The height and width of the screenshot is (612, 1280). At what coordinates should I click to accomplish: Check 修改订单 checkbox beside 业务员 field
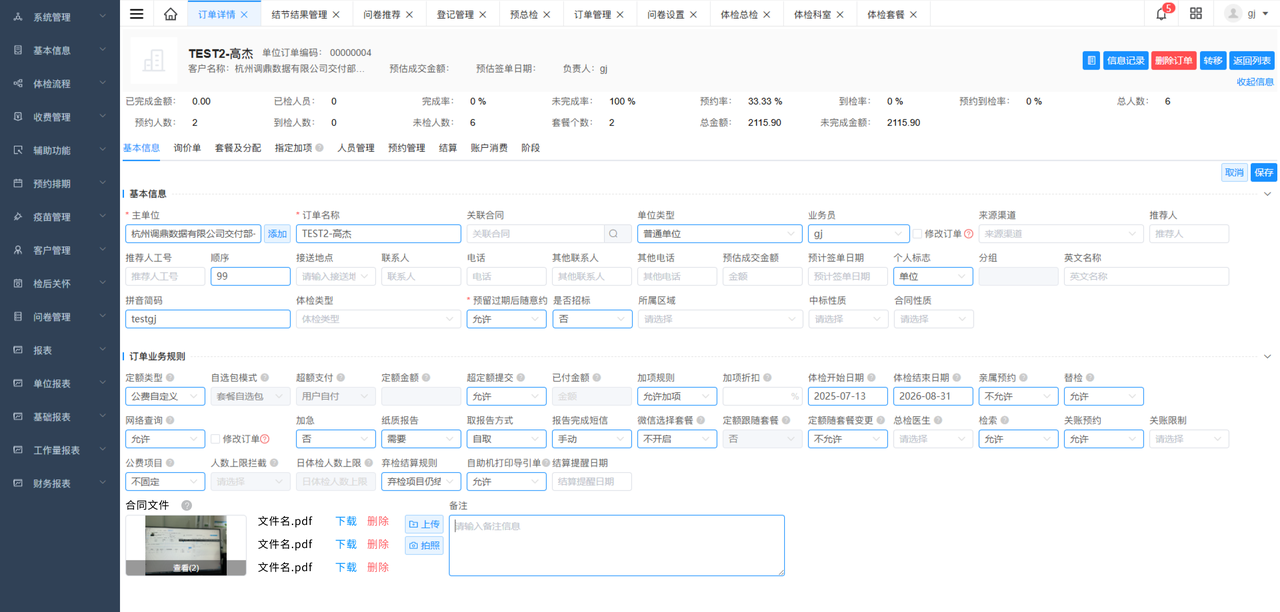(918, 234)
